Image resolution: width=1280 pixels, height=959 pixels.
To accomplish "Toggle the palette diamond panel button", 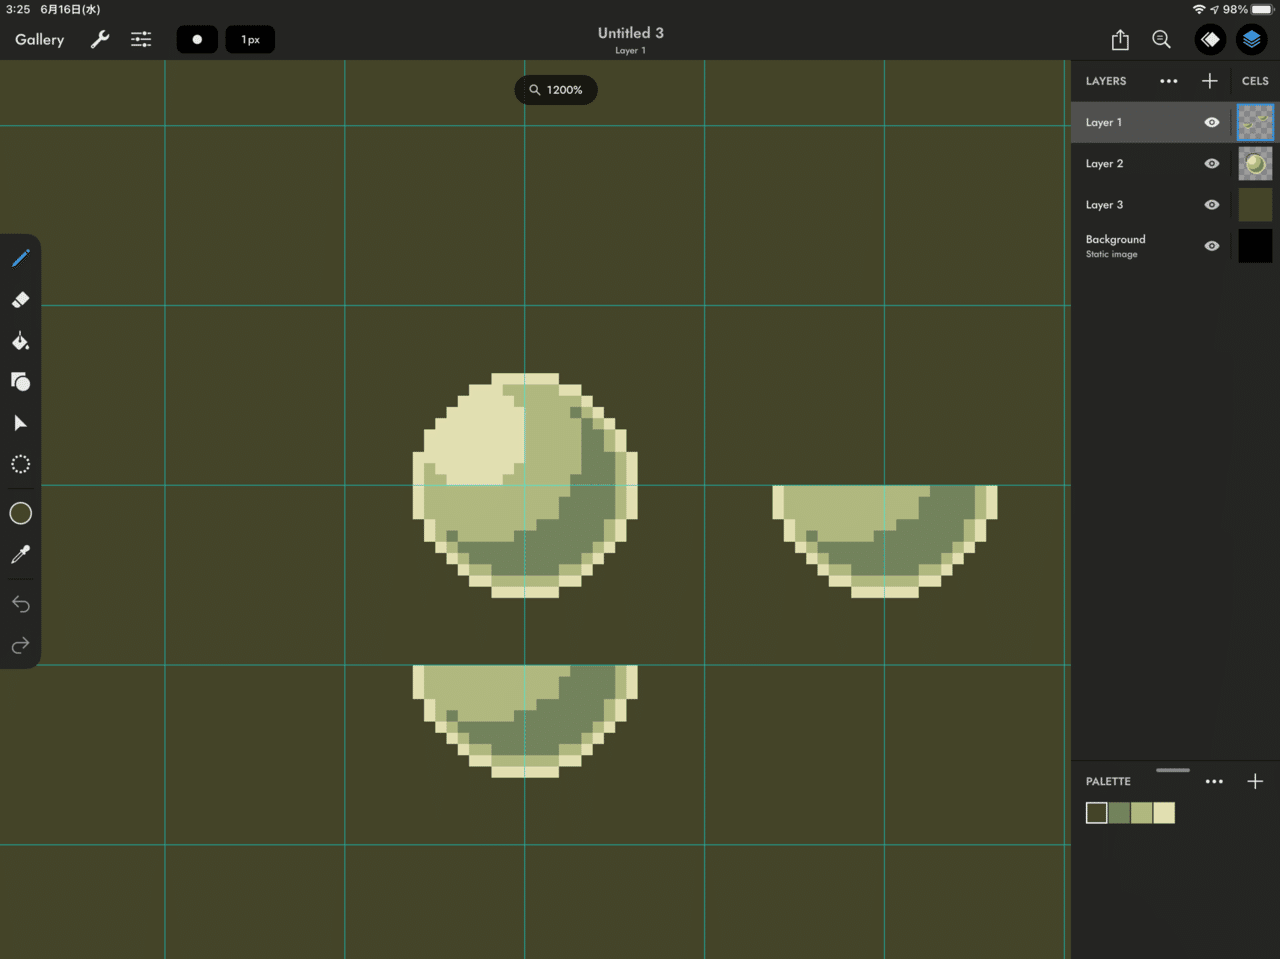I will pos(1210,39).
